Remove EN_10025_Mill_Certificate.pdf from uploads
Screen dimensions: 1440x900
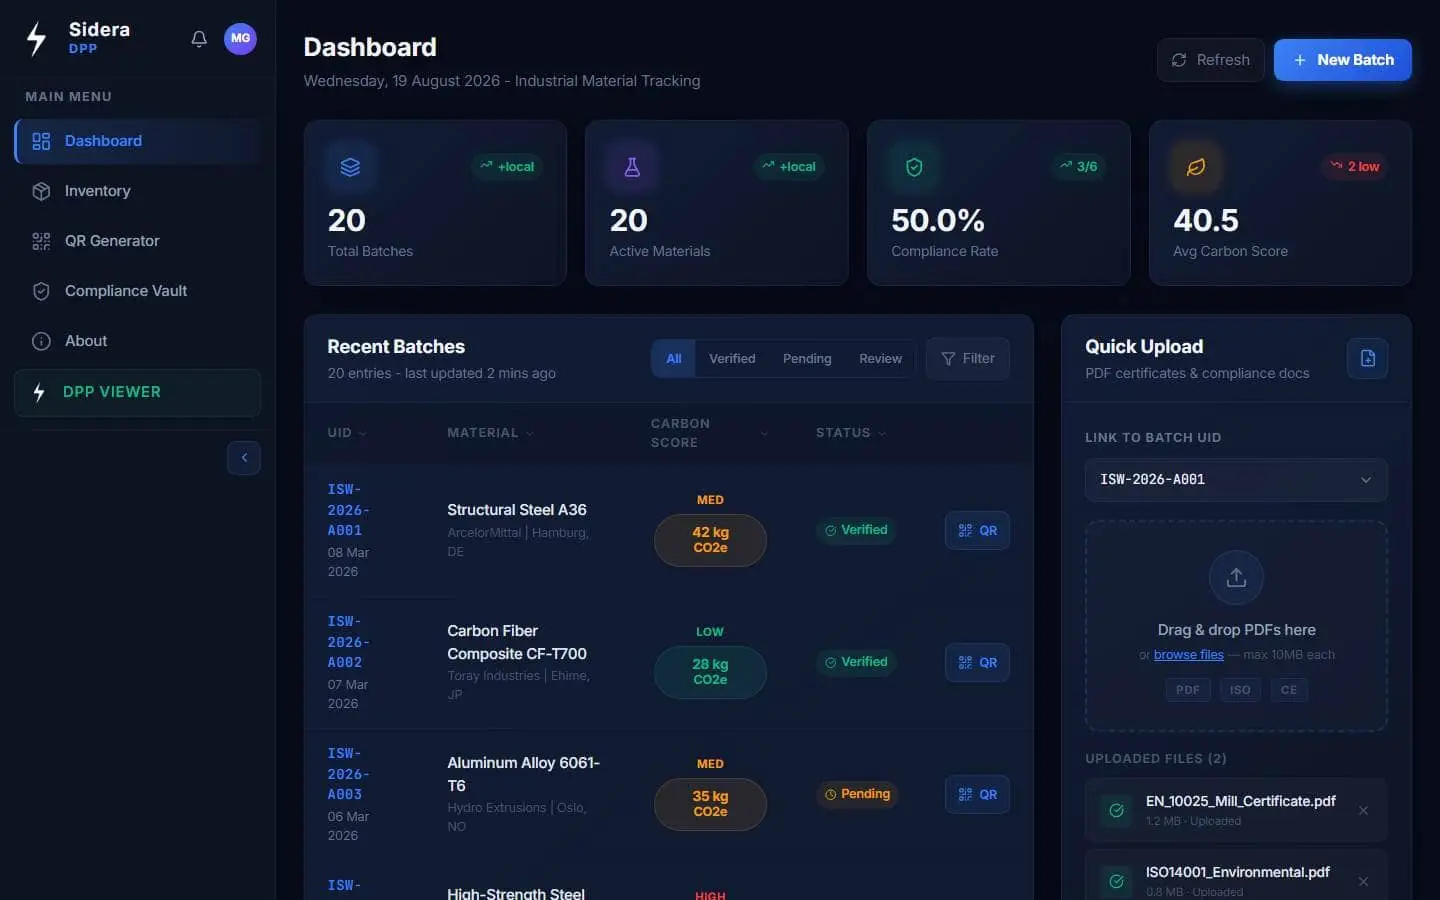[x=1363, y=811]
